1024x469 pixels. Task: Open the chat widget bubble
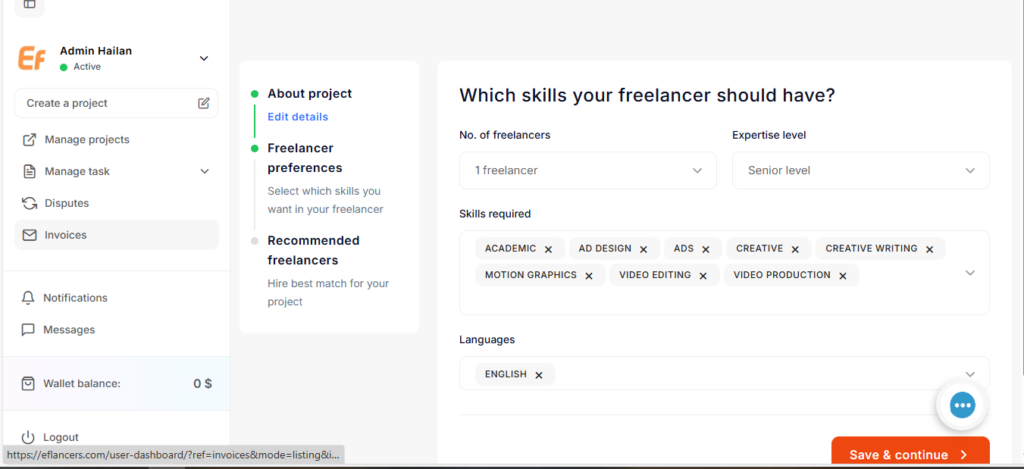[961, 404]
